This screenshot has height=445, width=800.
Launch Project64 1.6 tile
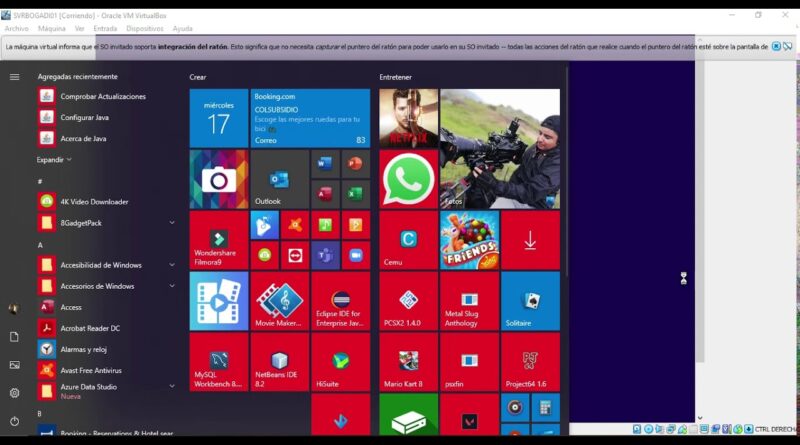coord(530,362)
